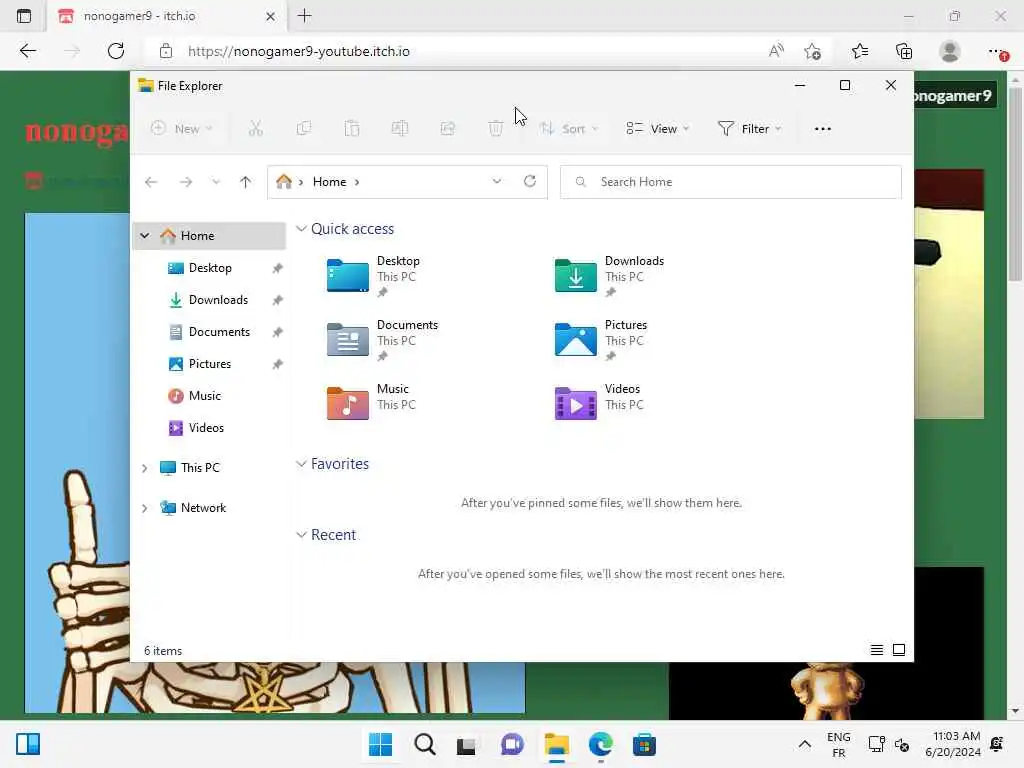Screen dimensions: 1024x768
Task: Click the browser Refresh button
Action: [116, 51]
